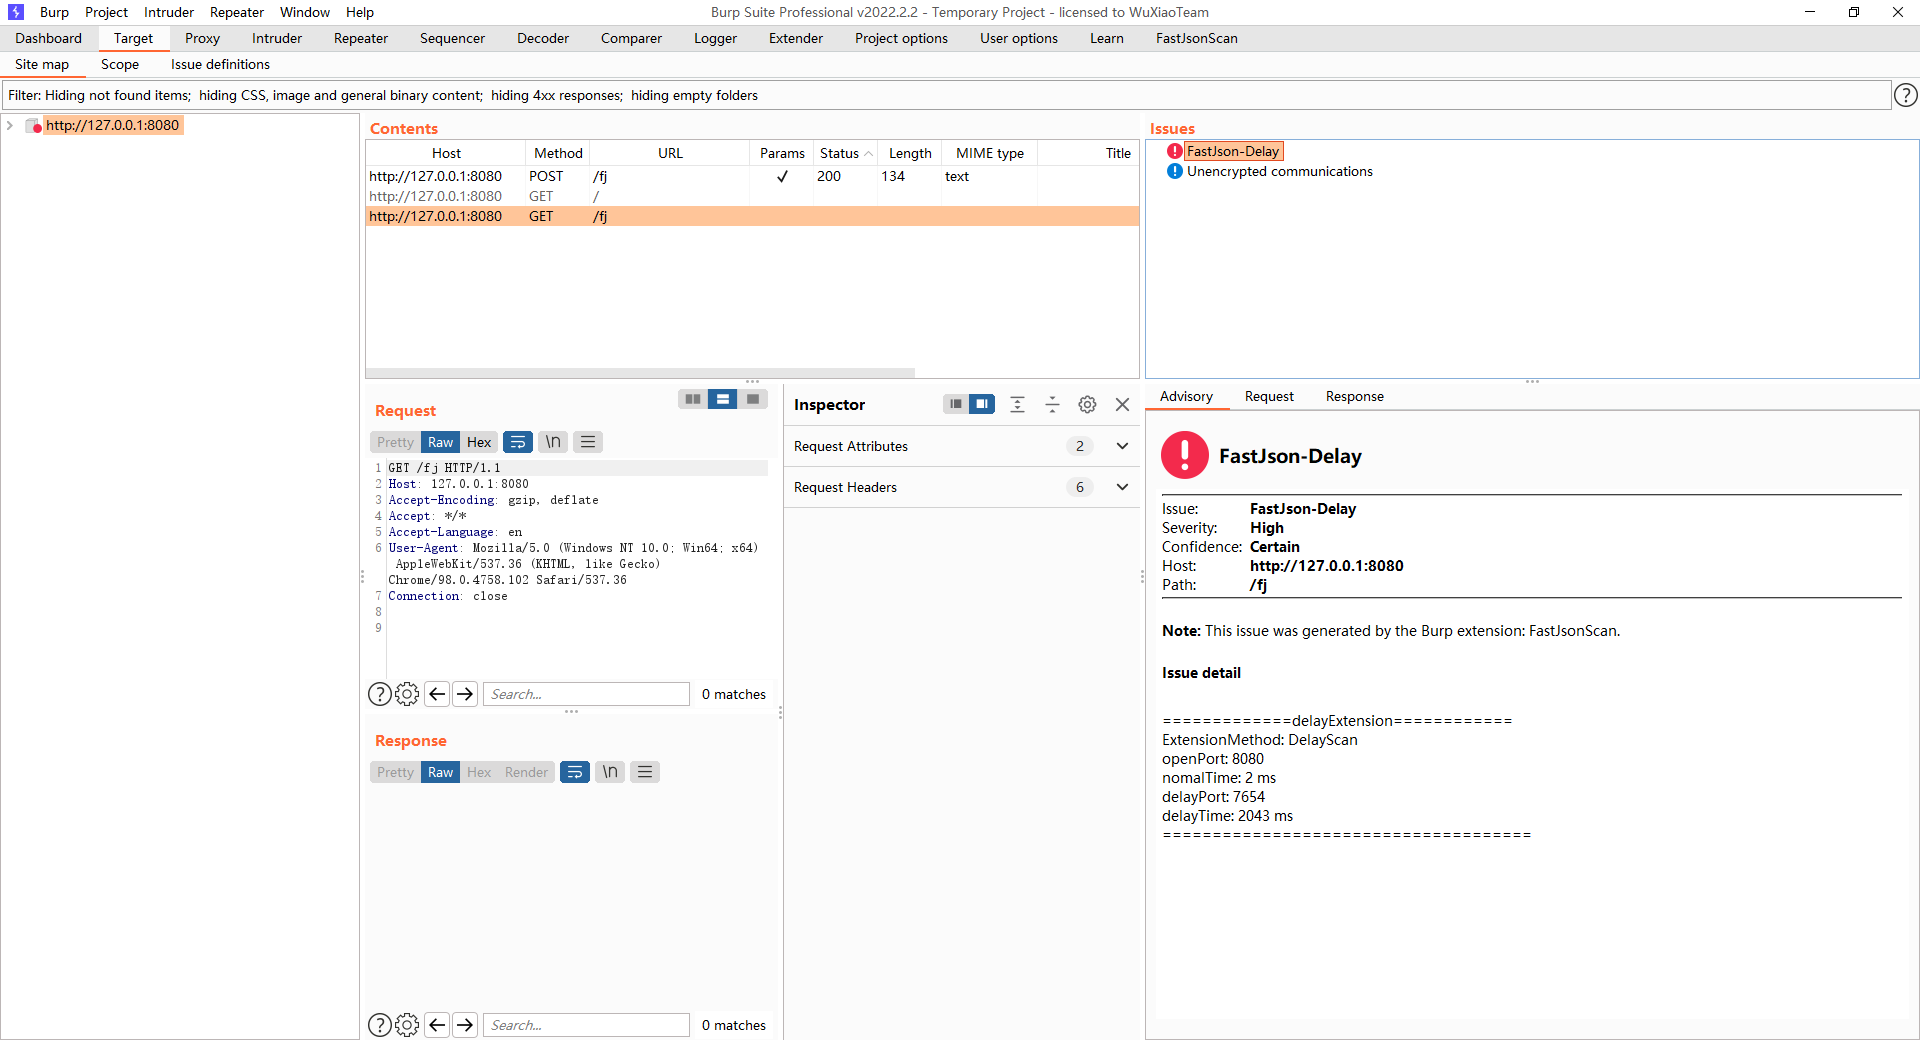Select Unencrypted communications issue

click(1279, 171)
